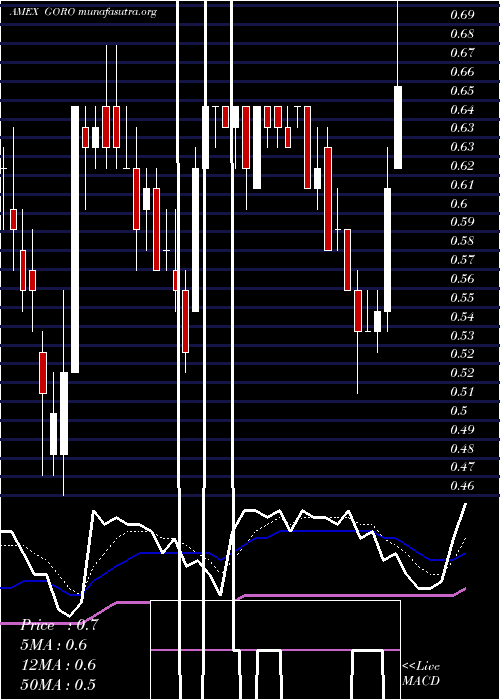Click the 0.57 price axis label
The width and height of the screenshot is (500, 700).
click(x=462, y=260)
